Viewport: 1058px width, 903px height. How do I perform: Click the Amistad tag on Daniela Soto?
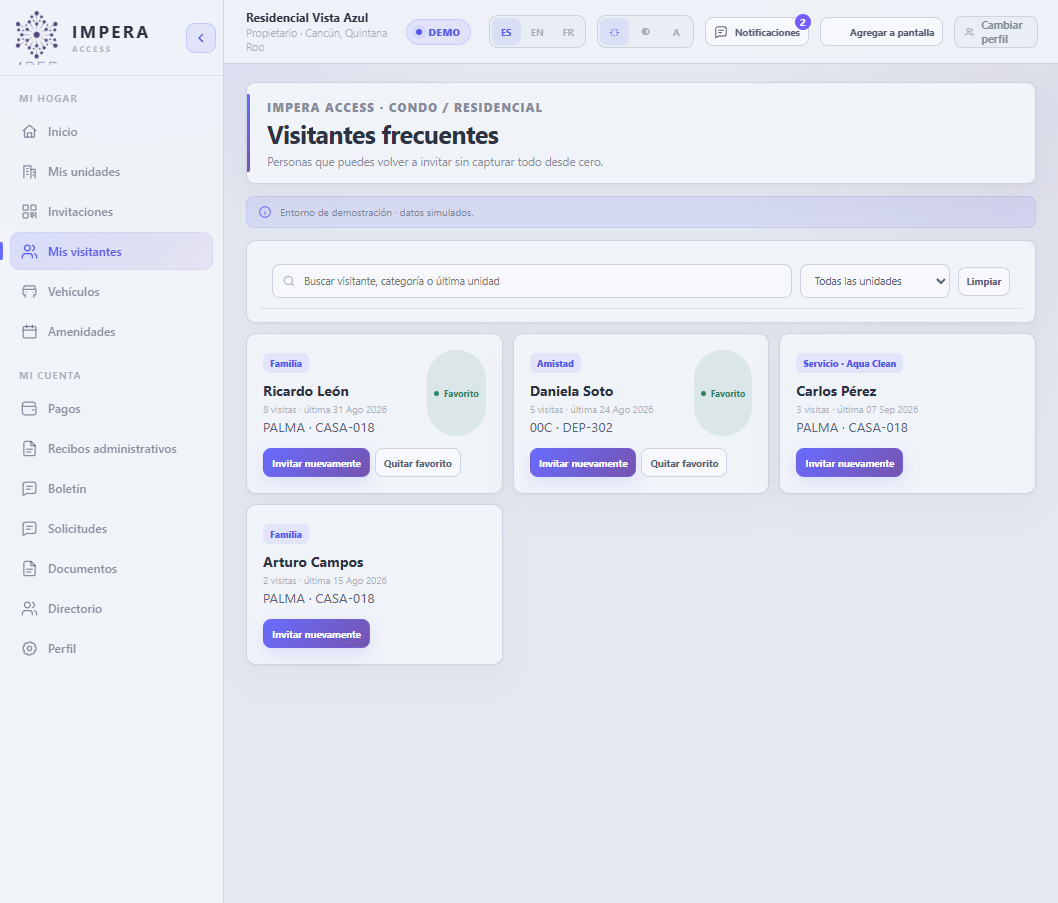pyautogui.click(x=555, y=363)
